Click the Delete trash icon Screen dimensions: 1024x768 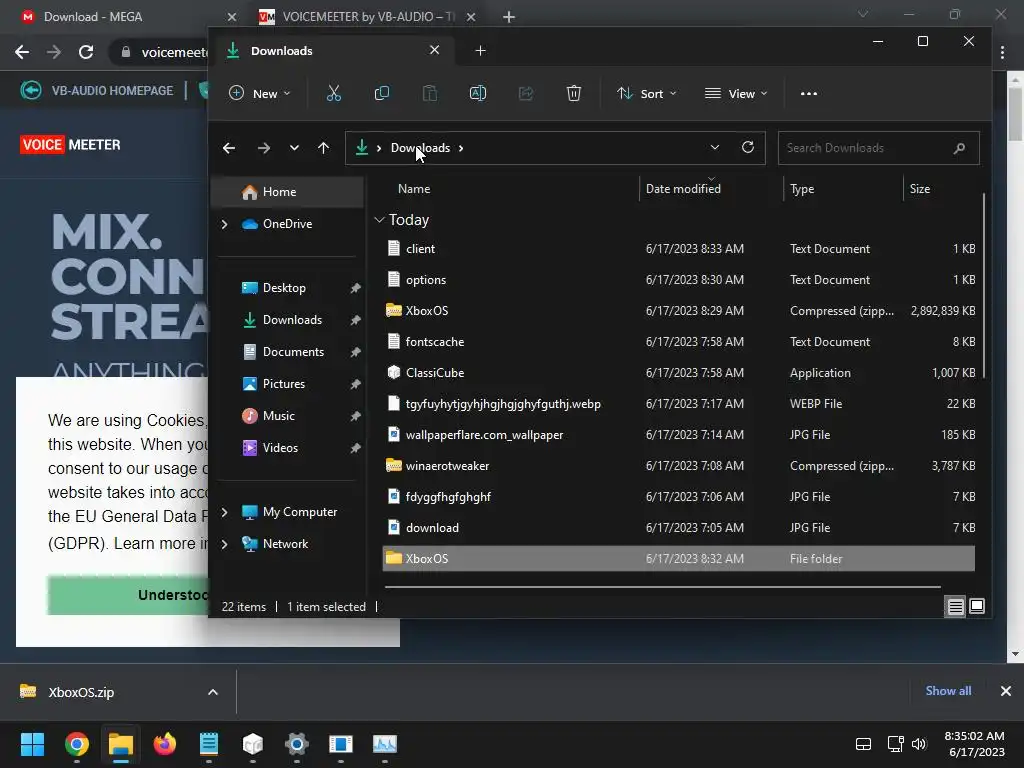pos(573,93)
